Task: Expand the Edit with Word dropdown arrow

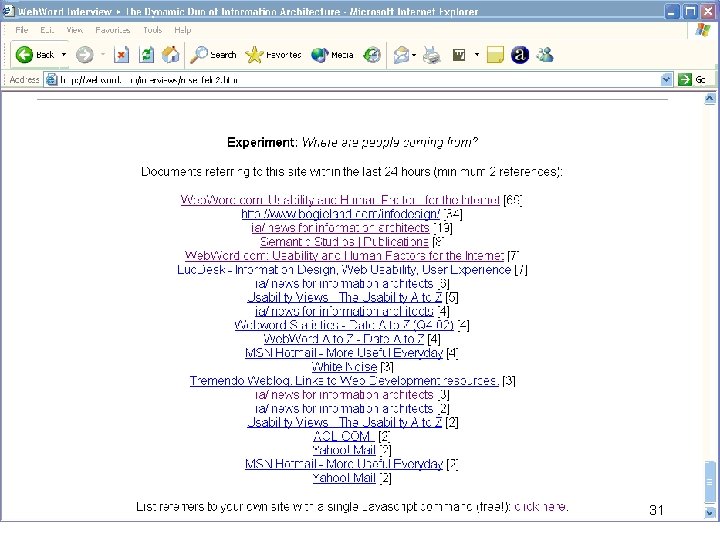Action: coord(477,55)
